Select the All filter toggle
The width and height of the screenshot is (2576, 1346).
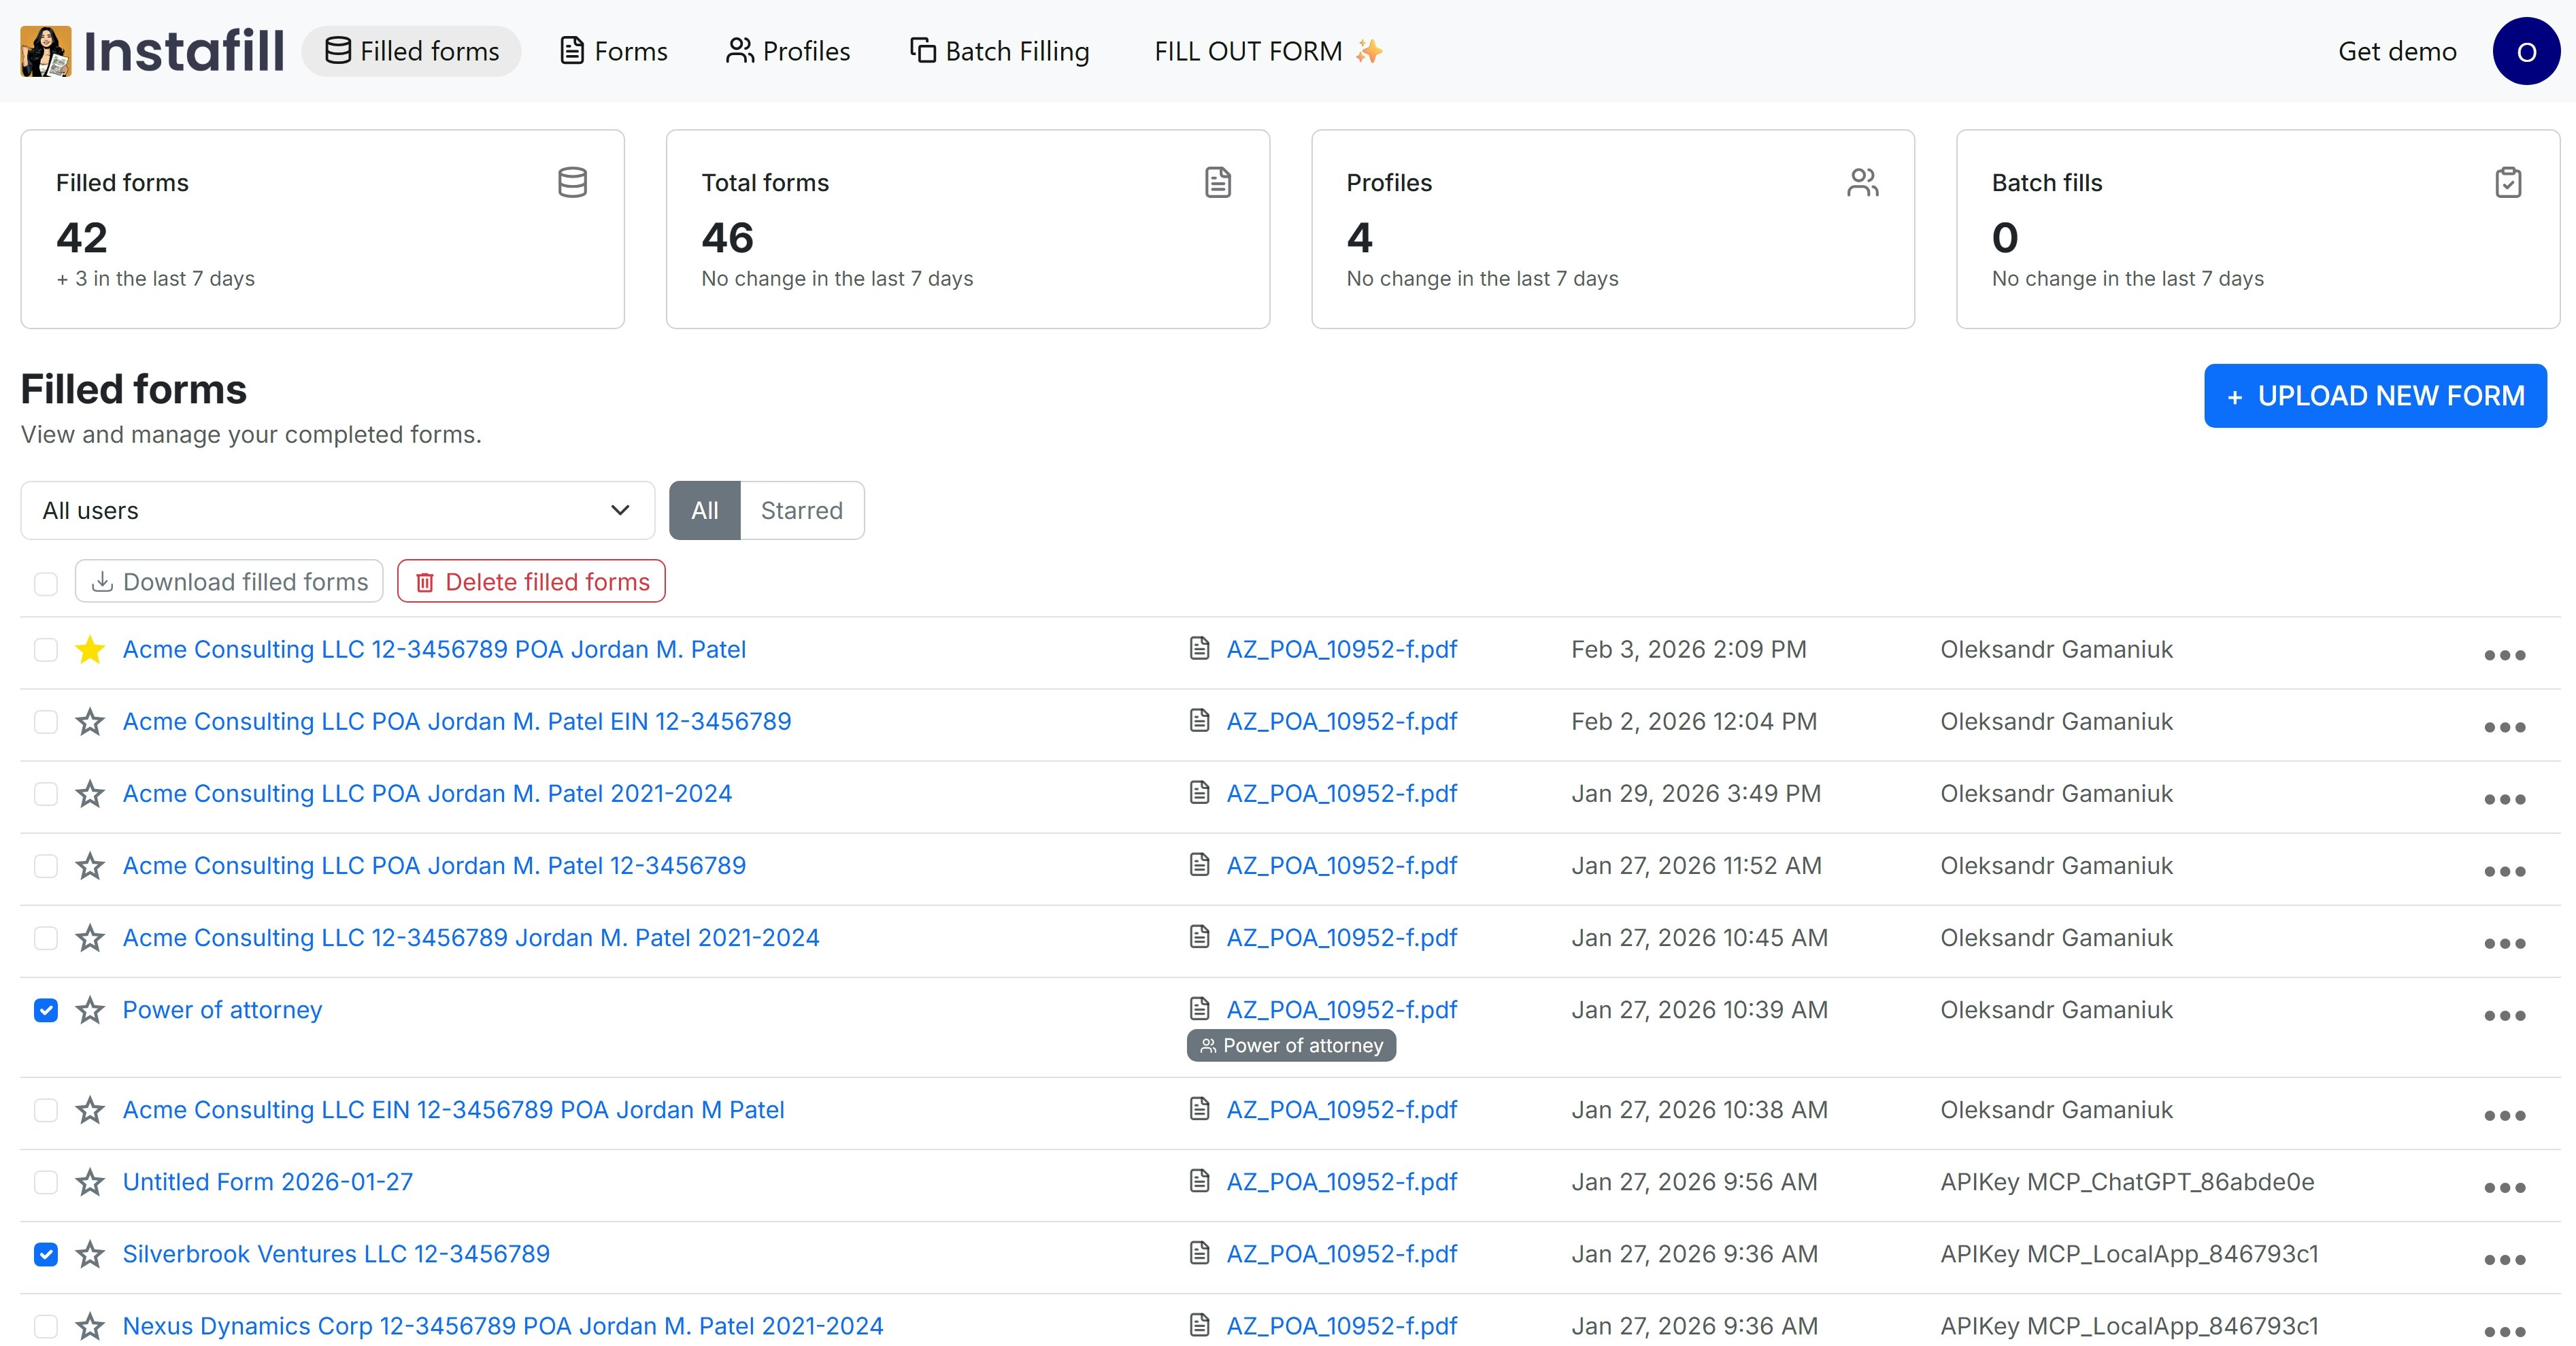point(704,510)
